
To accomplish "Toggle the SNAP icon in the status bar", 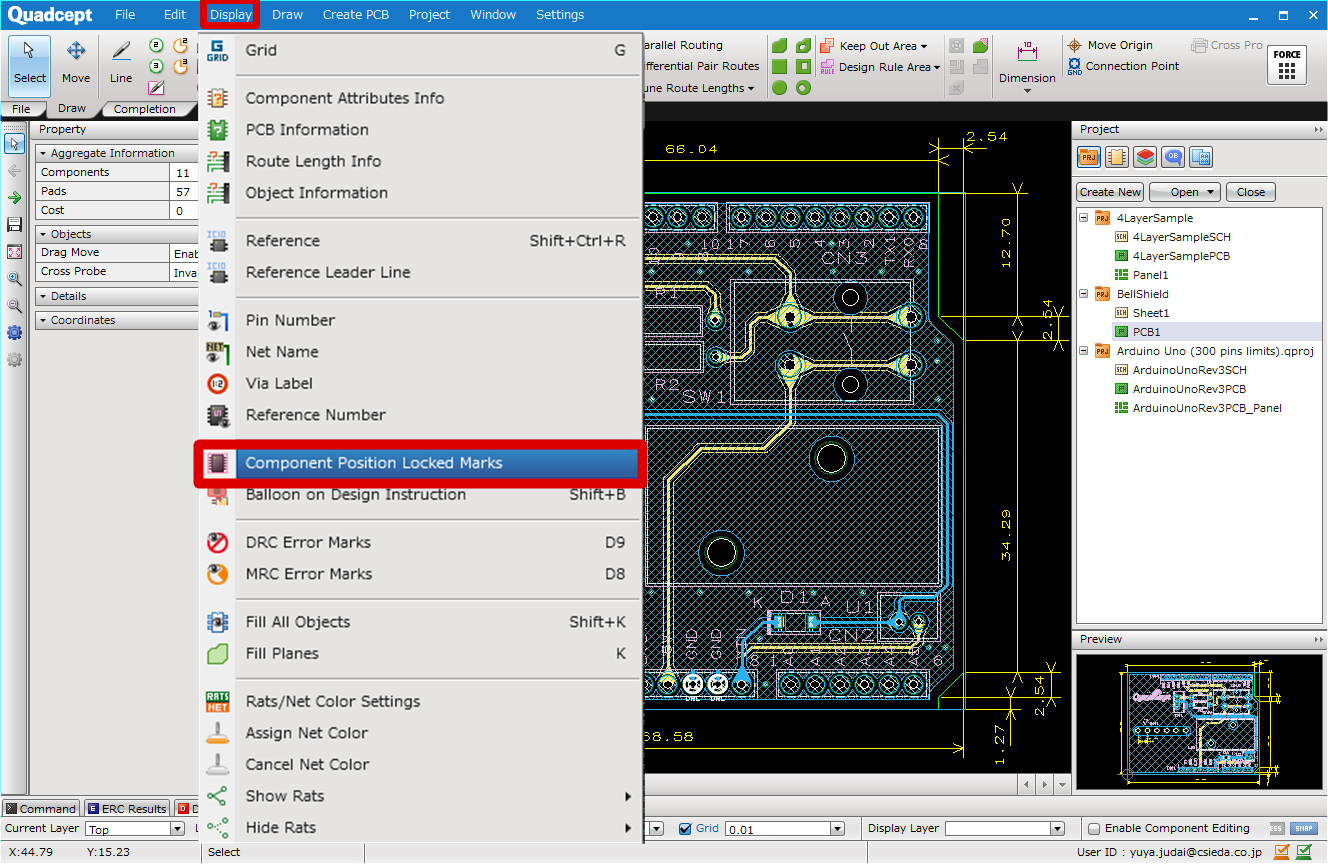I will click(1303, 829).
